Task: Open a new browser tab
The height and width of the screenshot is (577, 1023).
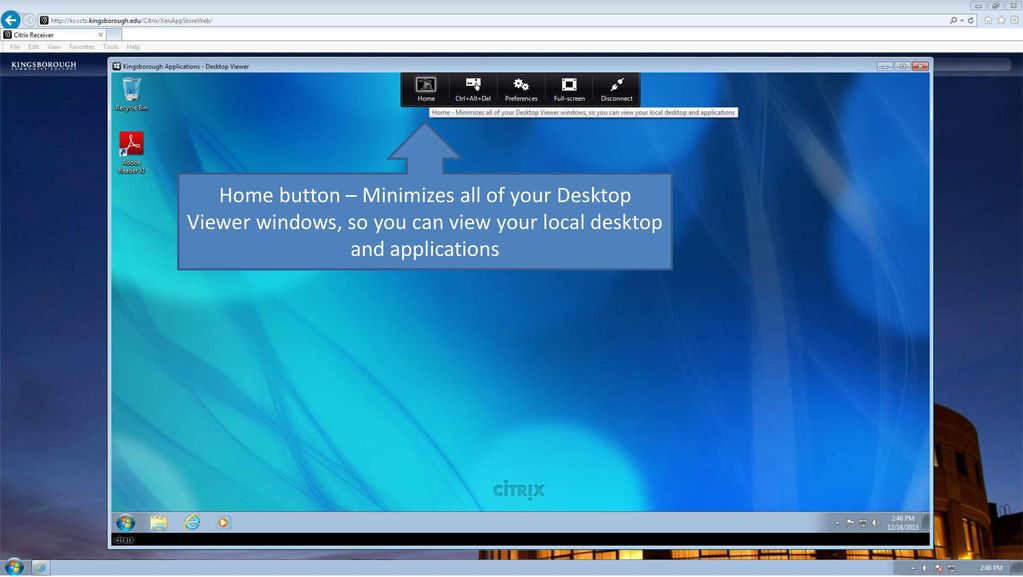Action: pyautogui.click(x=114, y=35)
